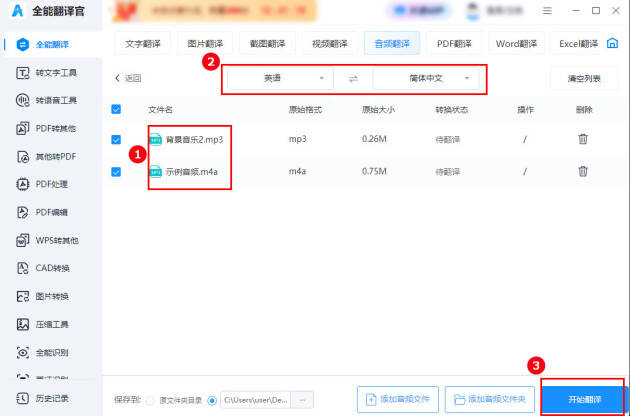The width and height of the screenshot is (630, 416).
Task: Click the 0.26M size cell
Action: click(x=374, y=139)
